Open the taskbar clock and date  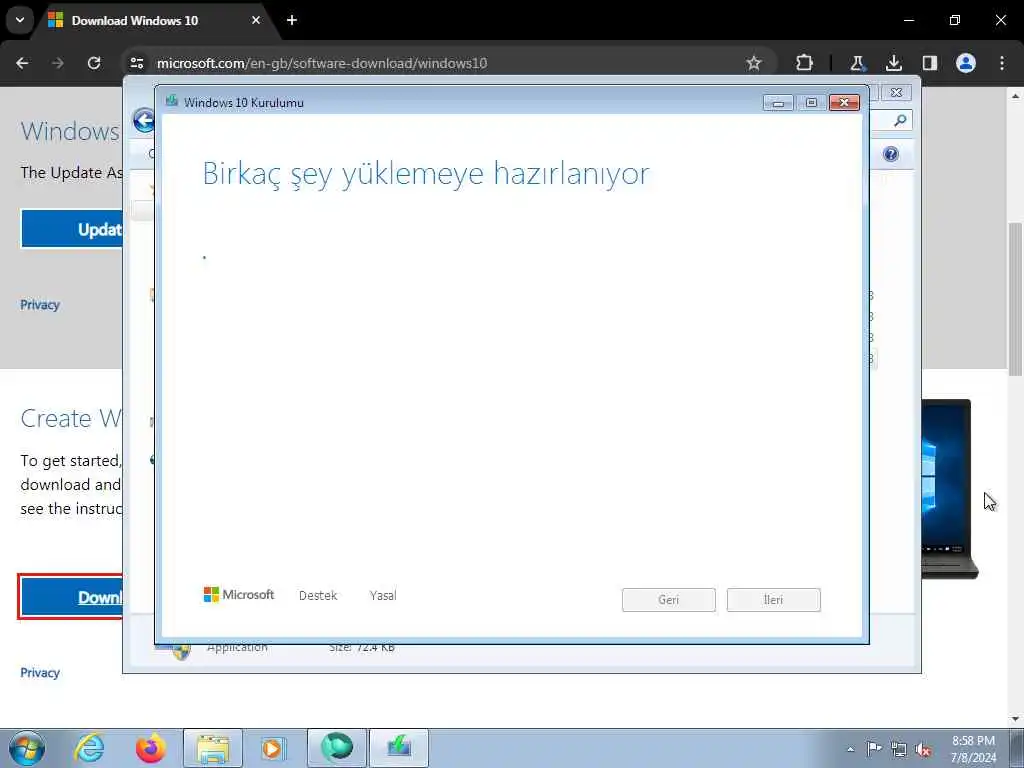(973, 749)
